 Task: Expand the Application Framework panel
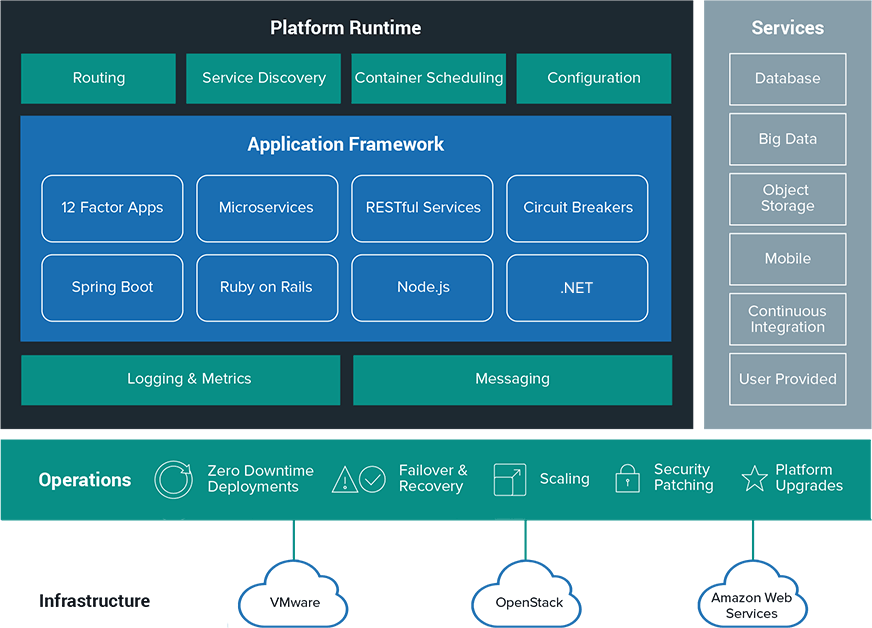(x=345, y=144)
